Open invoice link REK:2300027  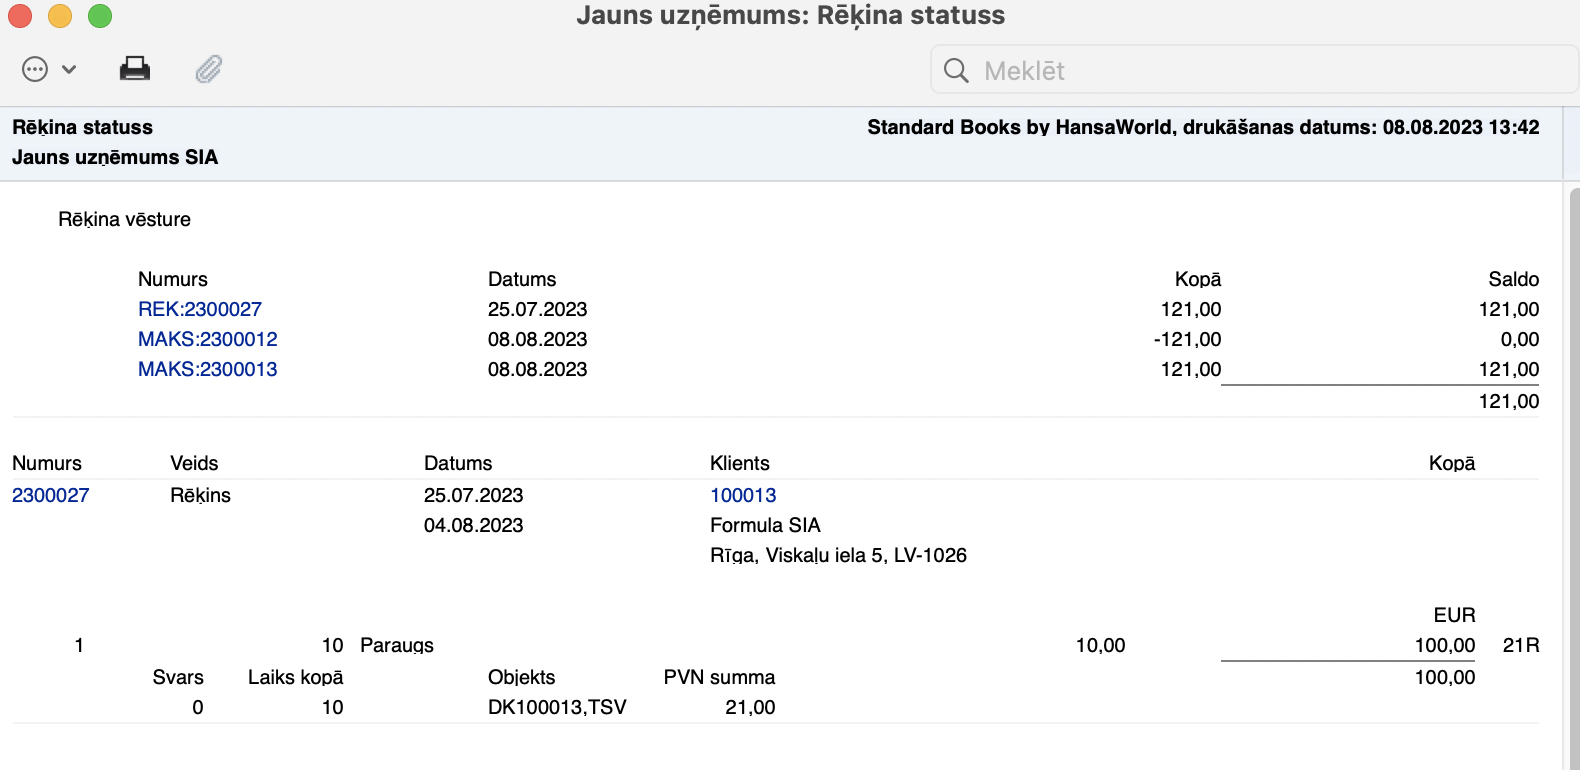200,309
